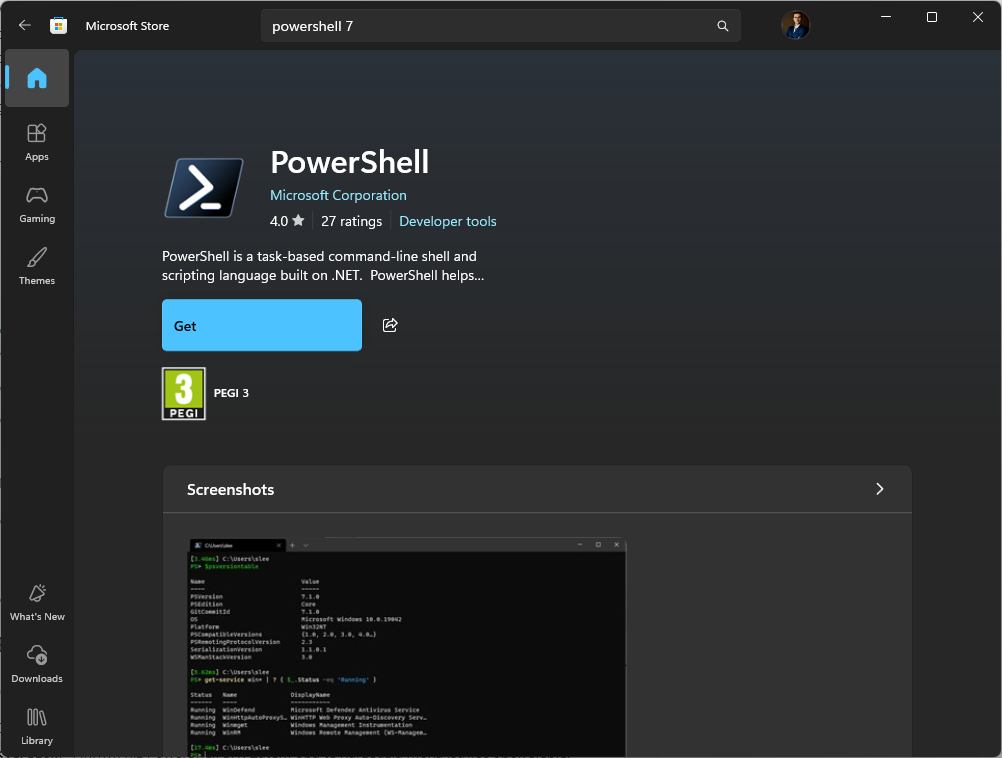Click the Microsoft Store logo
The width and height of the screenshot is (1002, 758).
(59, 26)
